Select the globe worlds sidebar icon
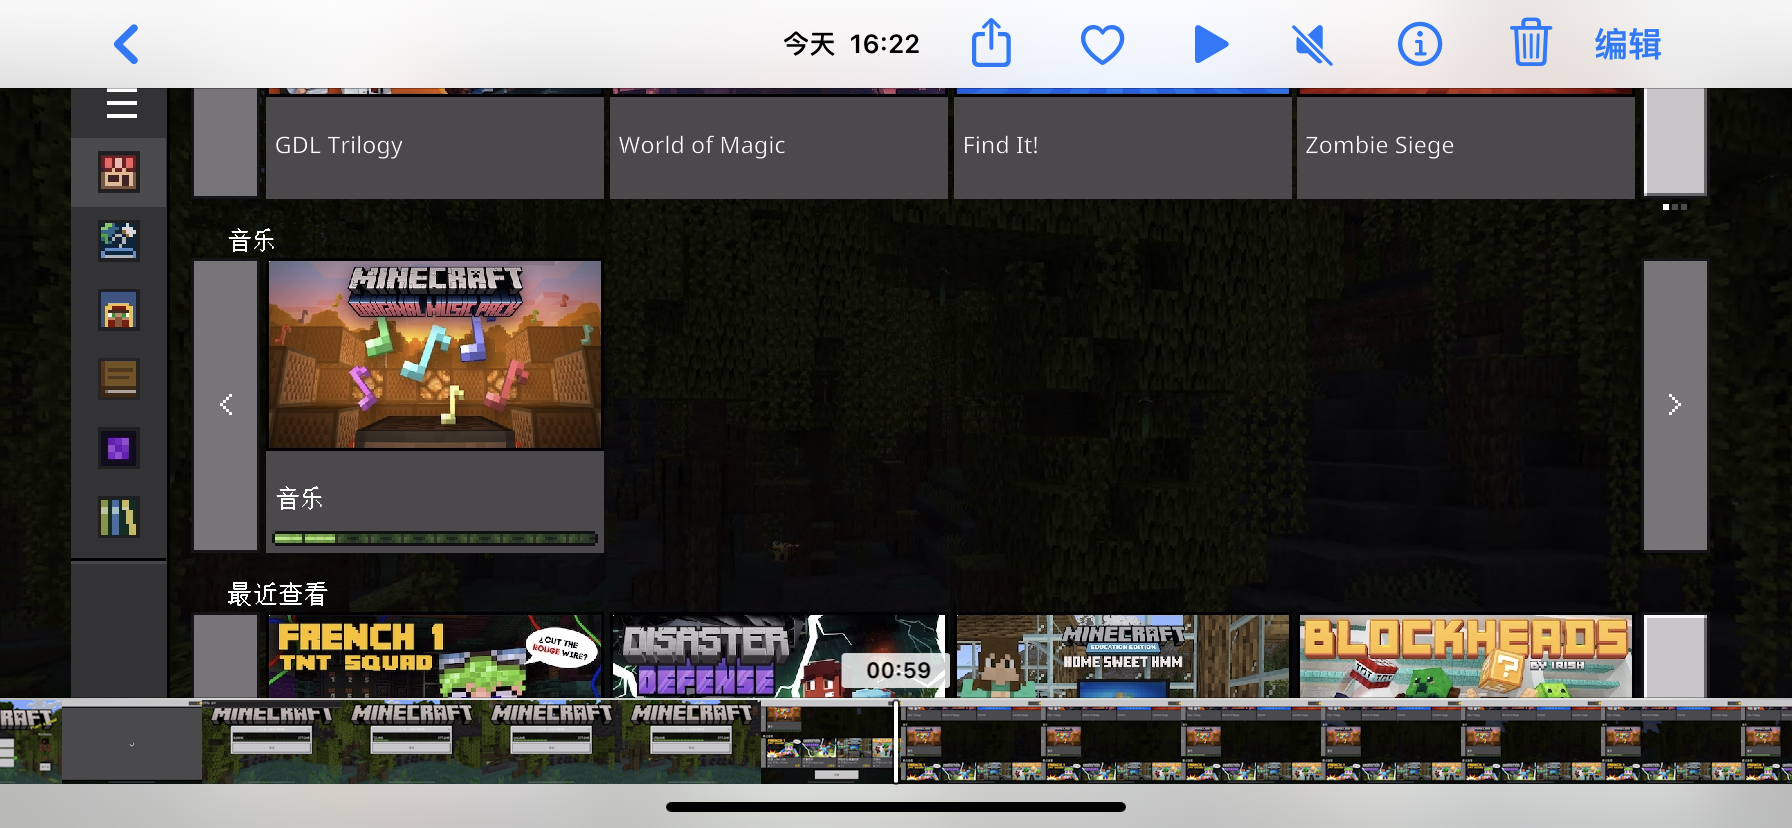Screen dimensions: 1792x828 click(x=119, y=241)
